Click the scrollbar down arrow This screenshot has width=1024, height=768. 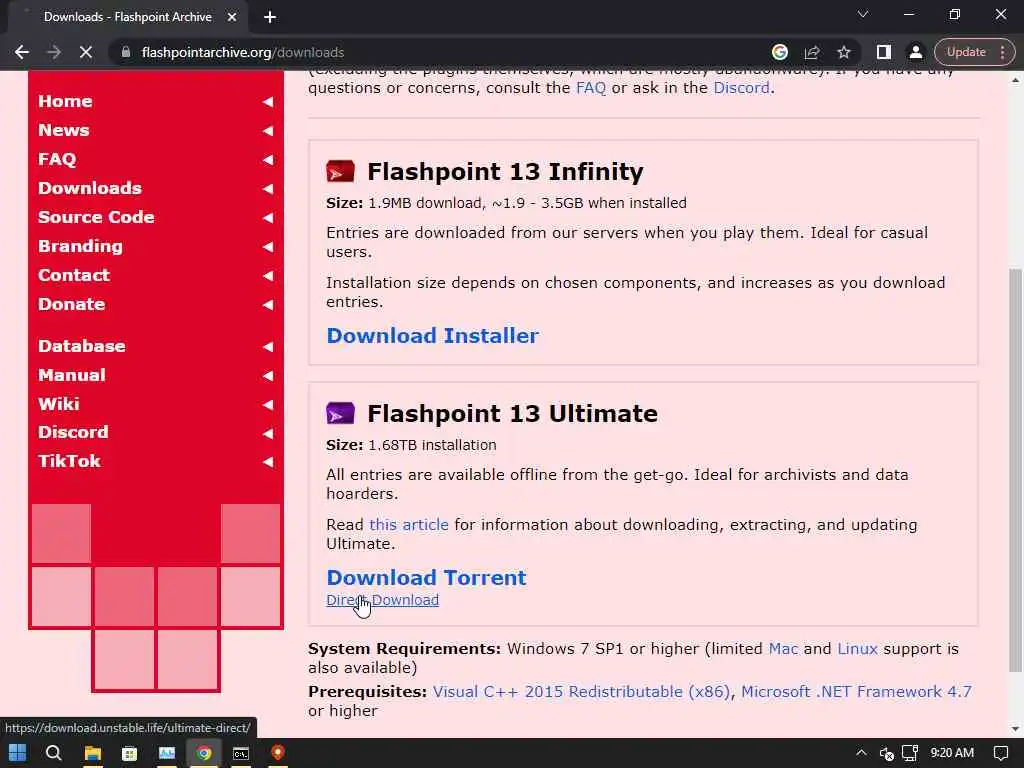[x=1015, y=728]
